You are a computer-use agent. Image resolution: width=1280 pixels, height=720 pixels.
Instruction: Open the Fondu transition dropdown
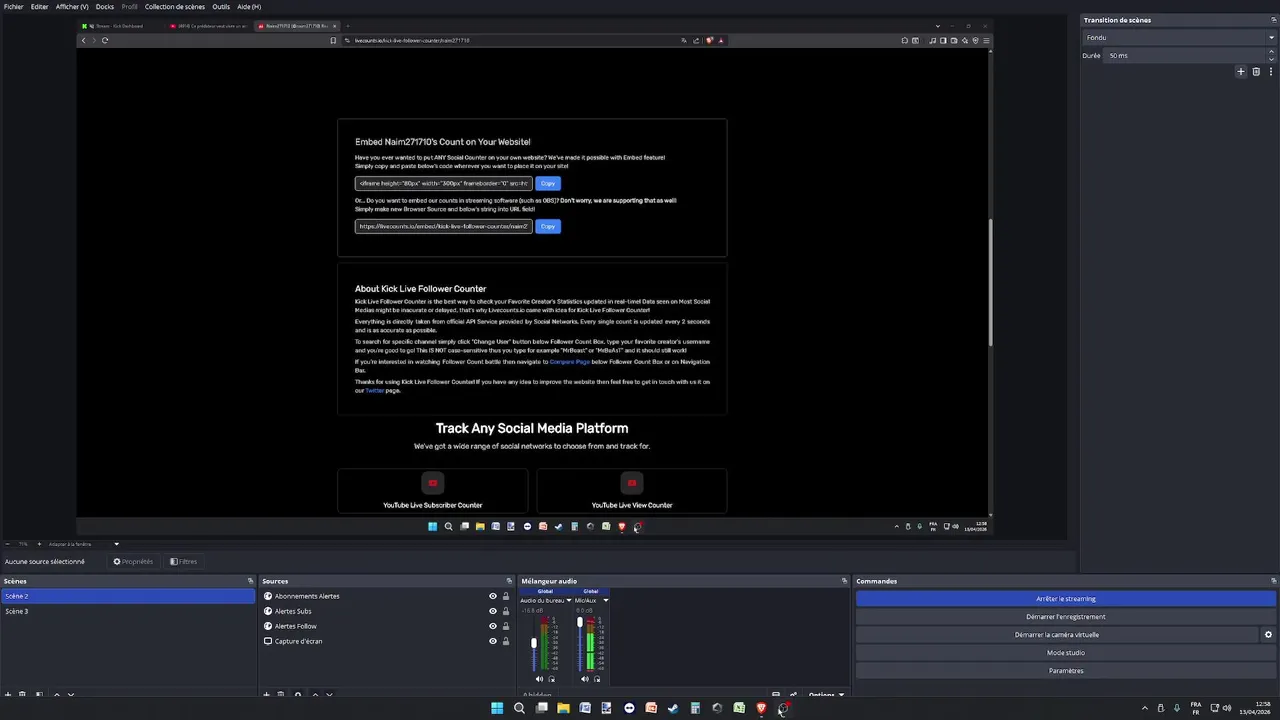[x=1179, y=38]
